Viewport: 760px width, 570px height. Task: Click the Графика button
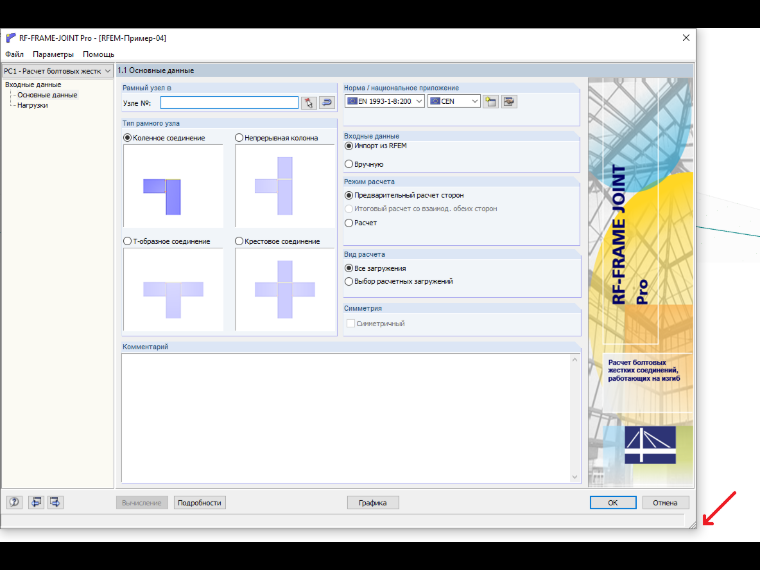[373, 503]
